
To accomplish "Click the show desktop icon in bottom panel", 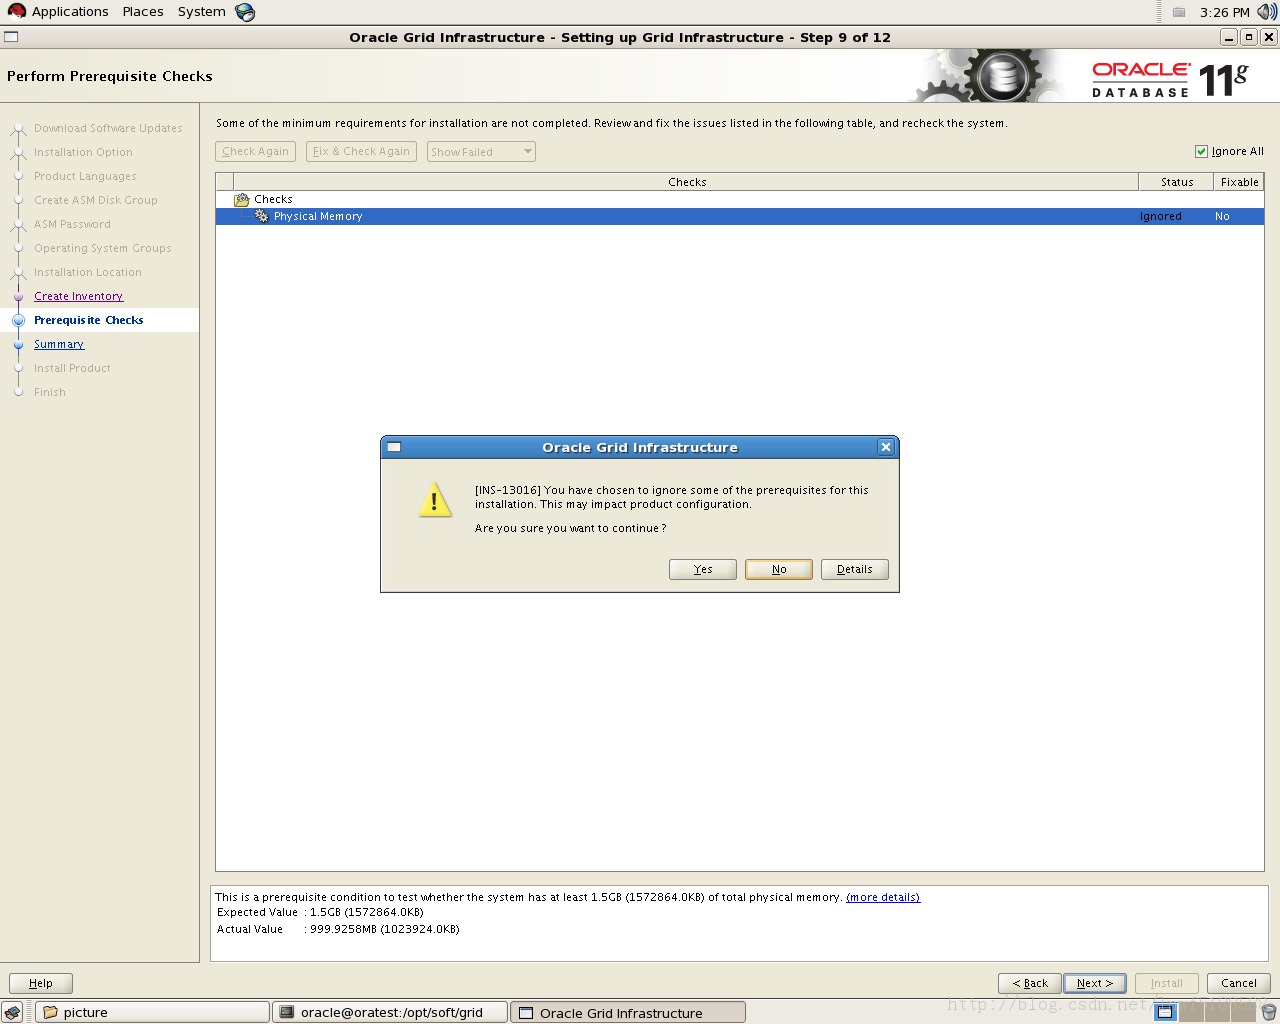I will click(x=12, y=1012).
